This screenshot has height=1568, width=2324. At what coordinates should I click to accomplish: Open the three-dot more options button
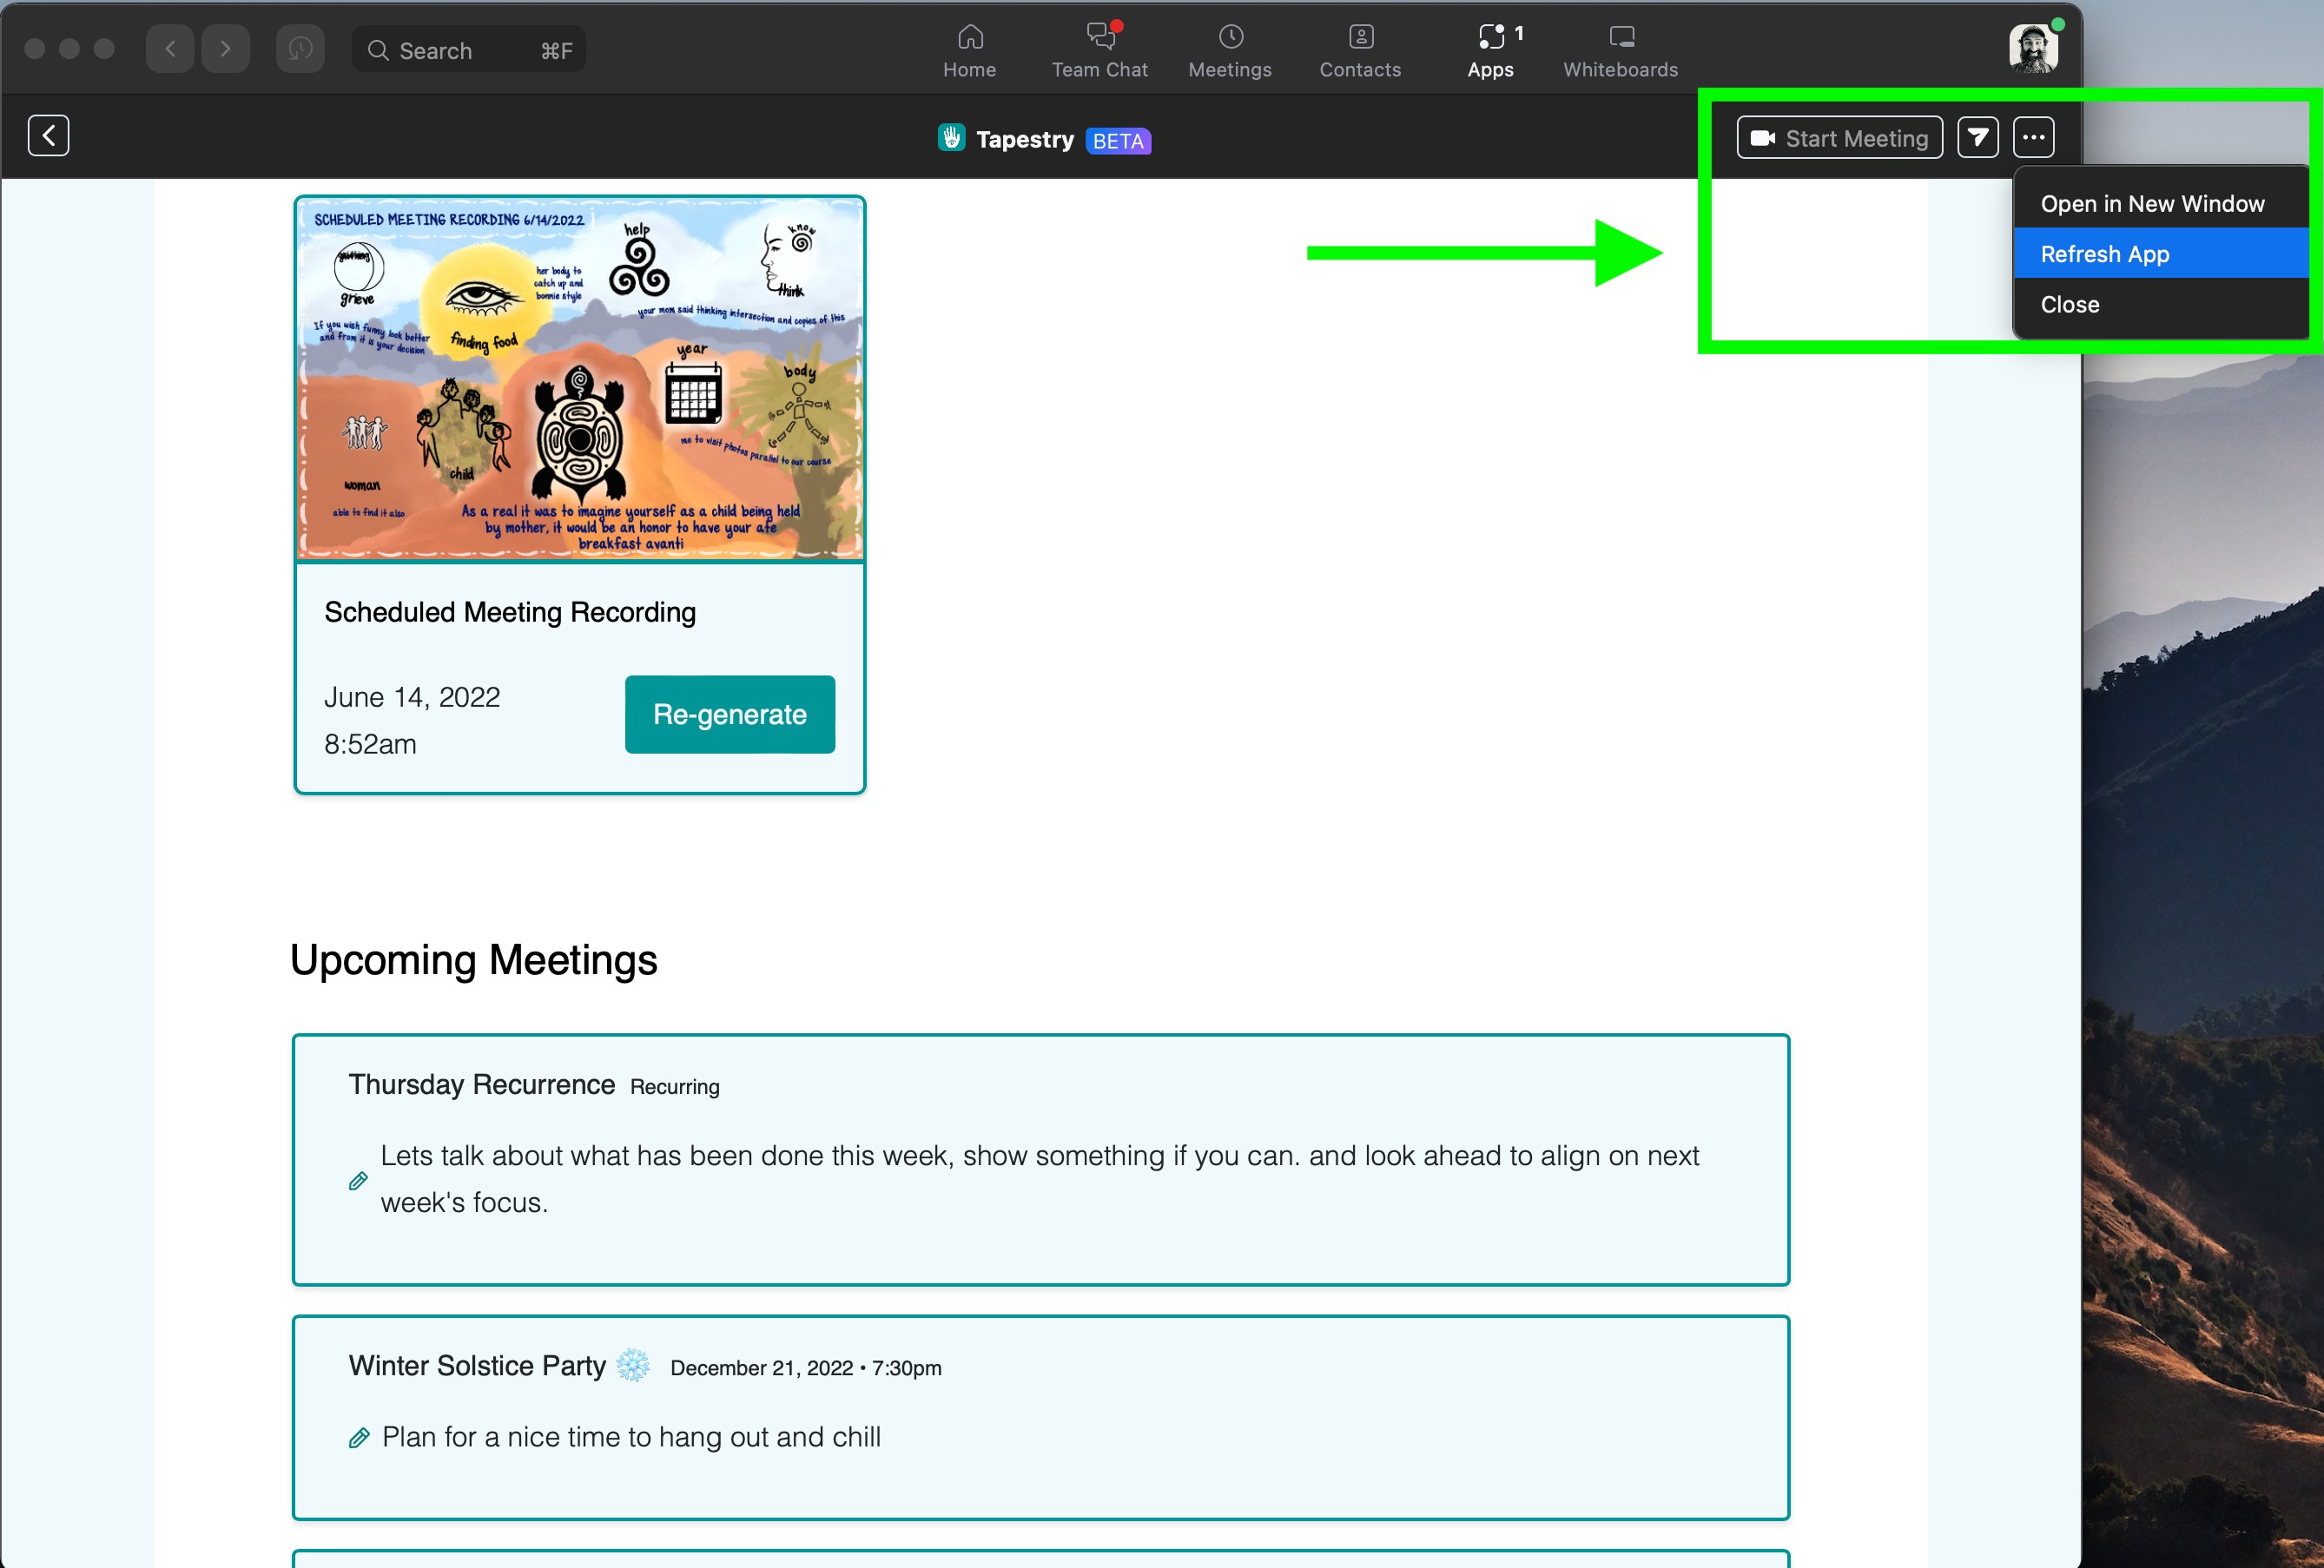(x=2033, y=138)
